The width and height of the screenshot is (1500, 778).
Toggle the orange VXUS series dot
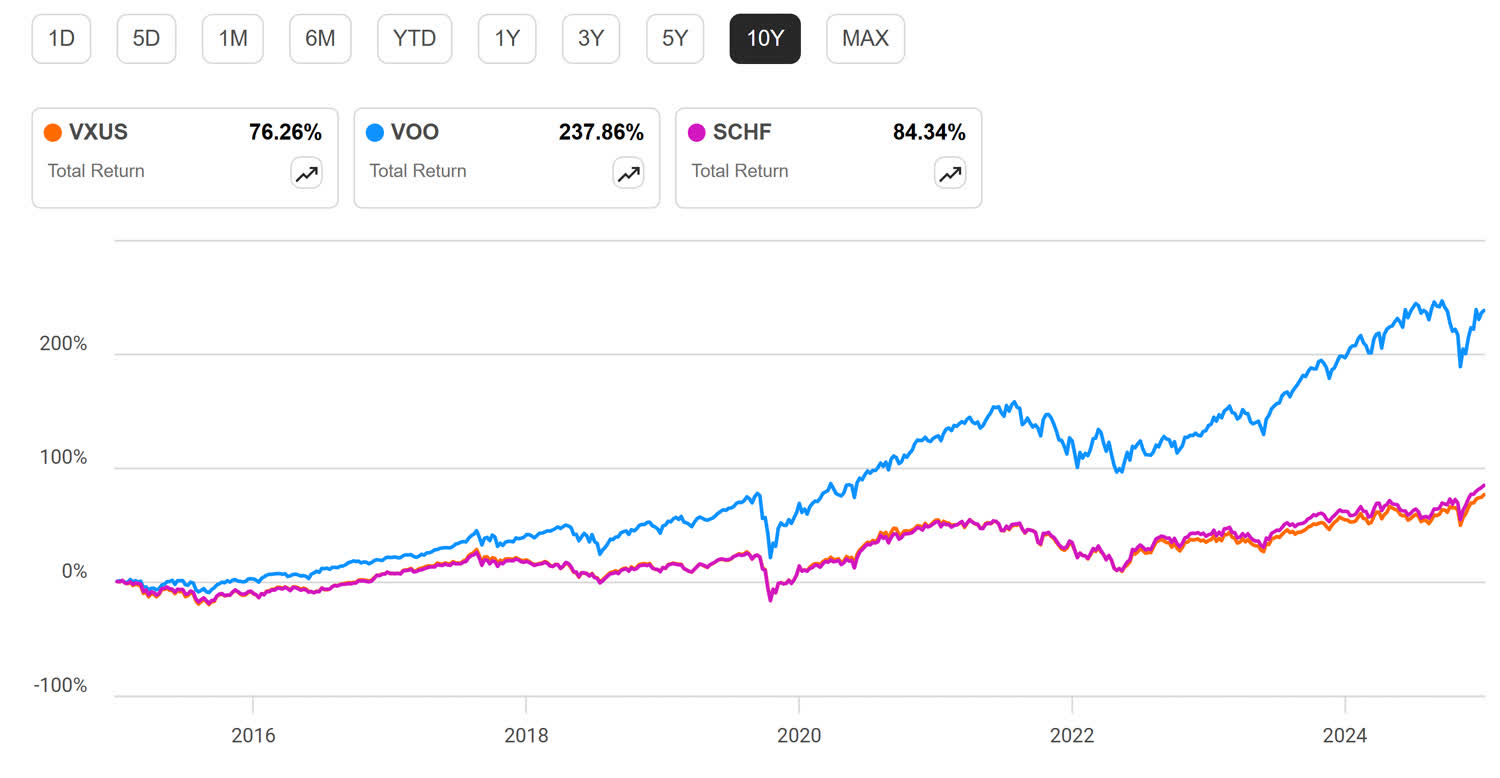coord(55,131)
